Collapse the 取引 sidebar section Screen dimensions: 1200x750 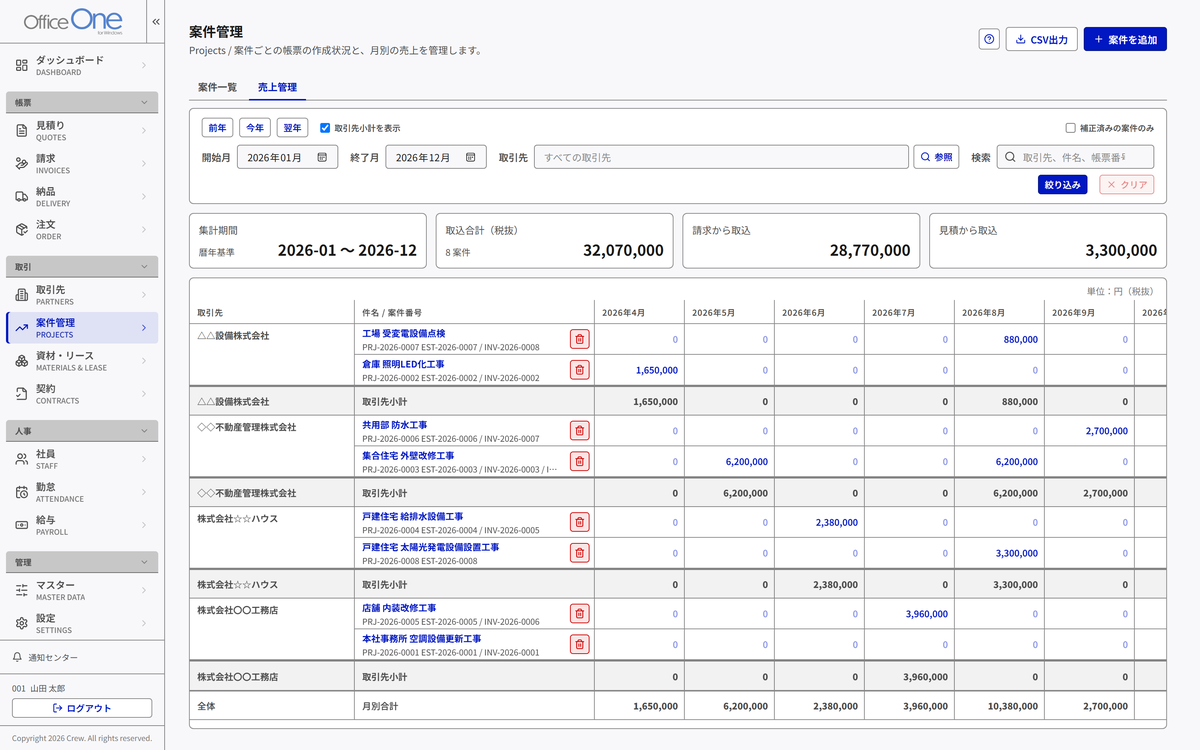click(x=82, y=267)
